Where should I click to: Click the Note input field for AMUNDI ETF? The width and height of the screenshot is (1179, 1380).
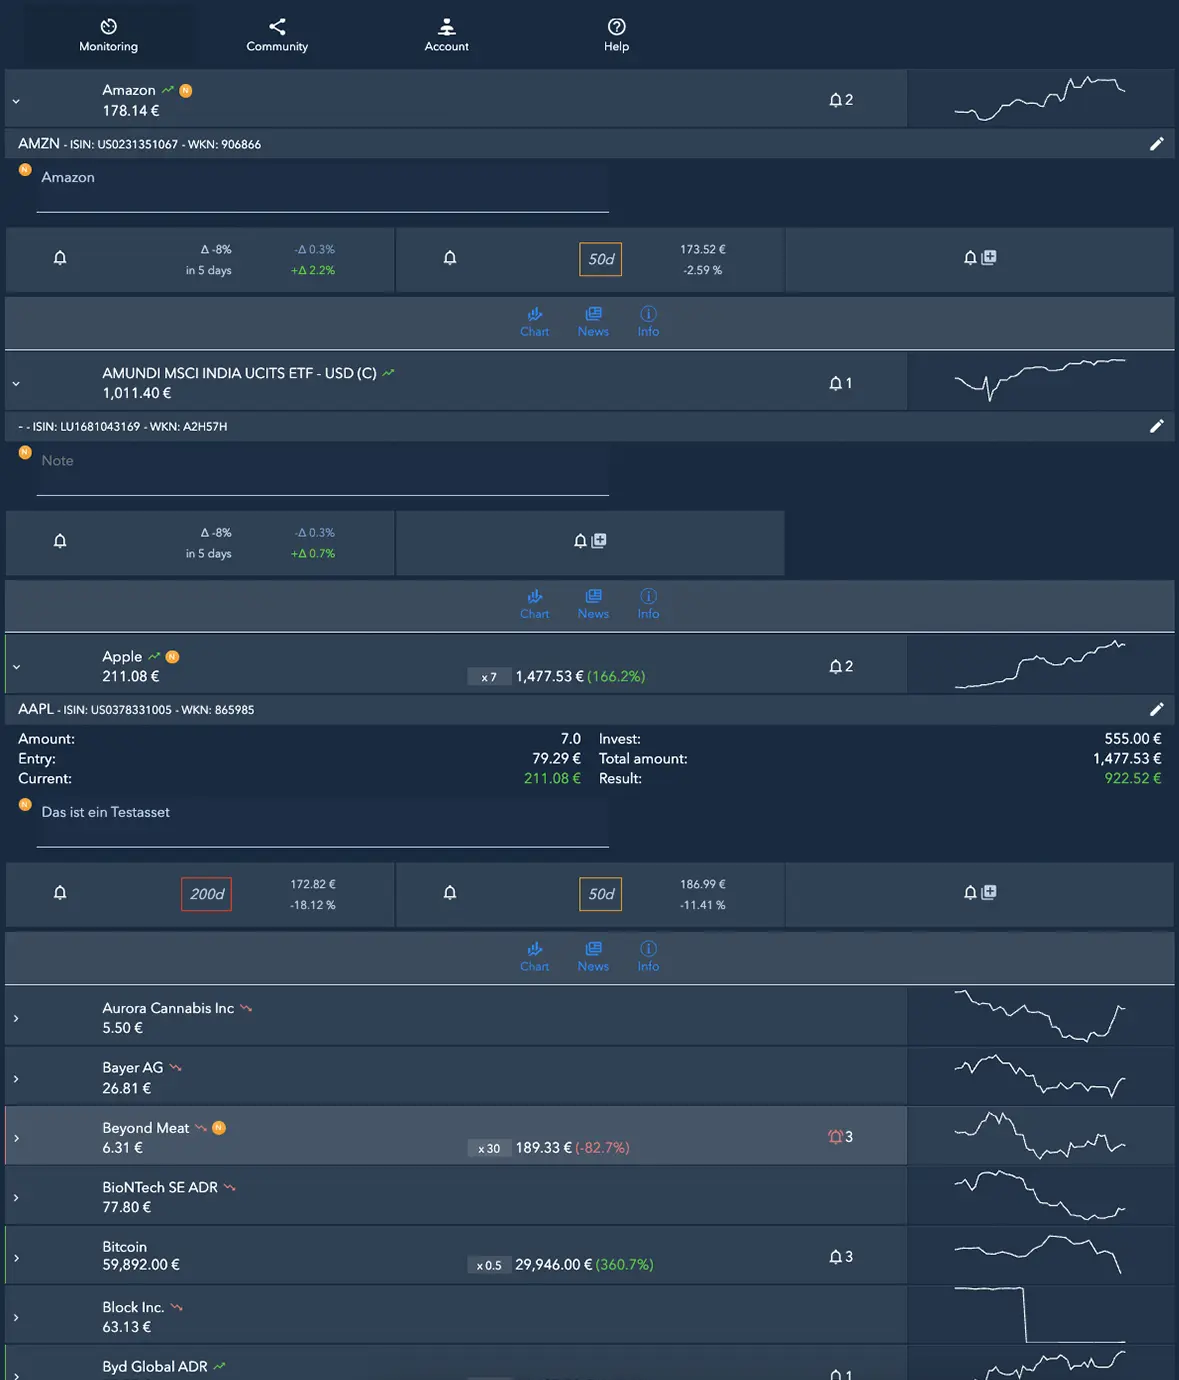pyautogui.click(x=322, y=461)
